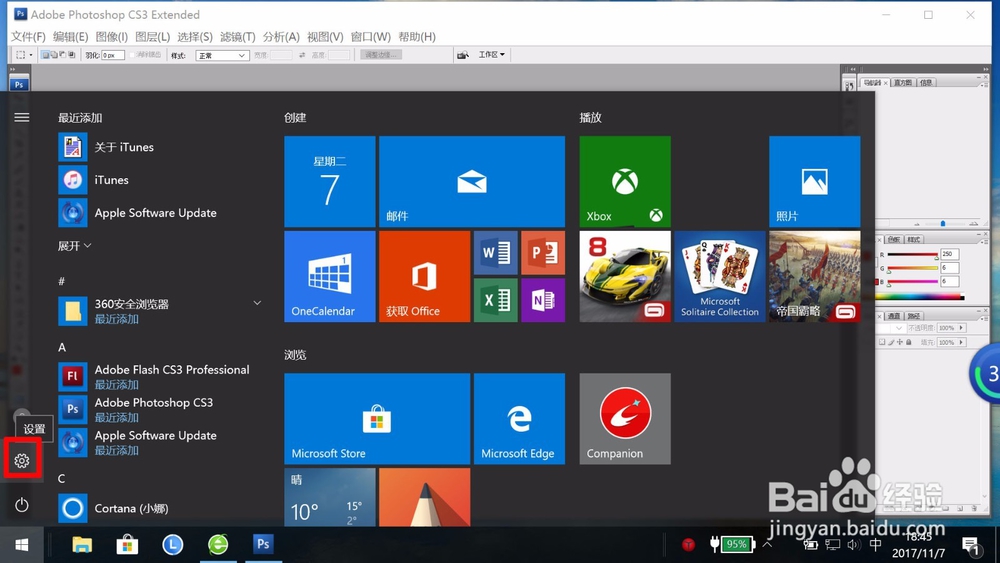Open the Xbox tile
Viewport: 1000px width, 563px height.
click(625, 182)
